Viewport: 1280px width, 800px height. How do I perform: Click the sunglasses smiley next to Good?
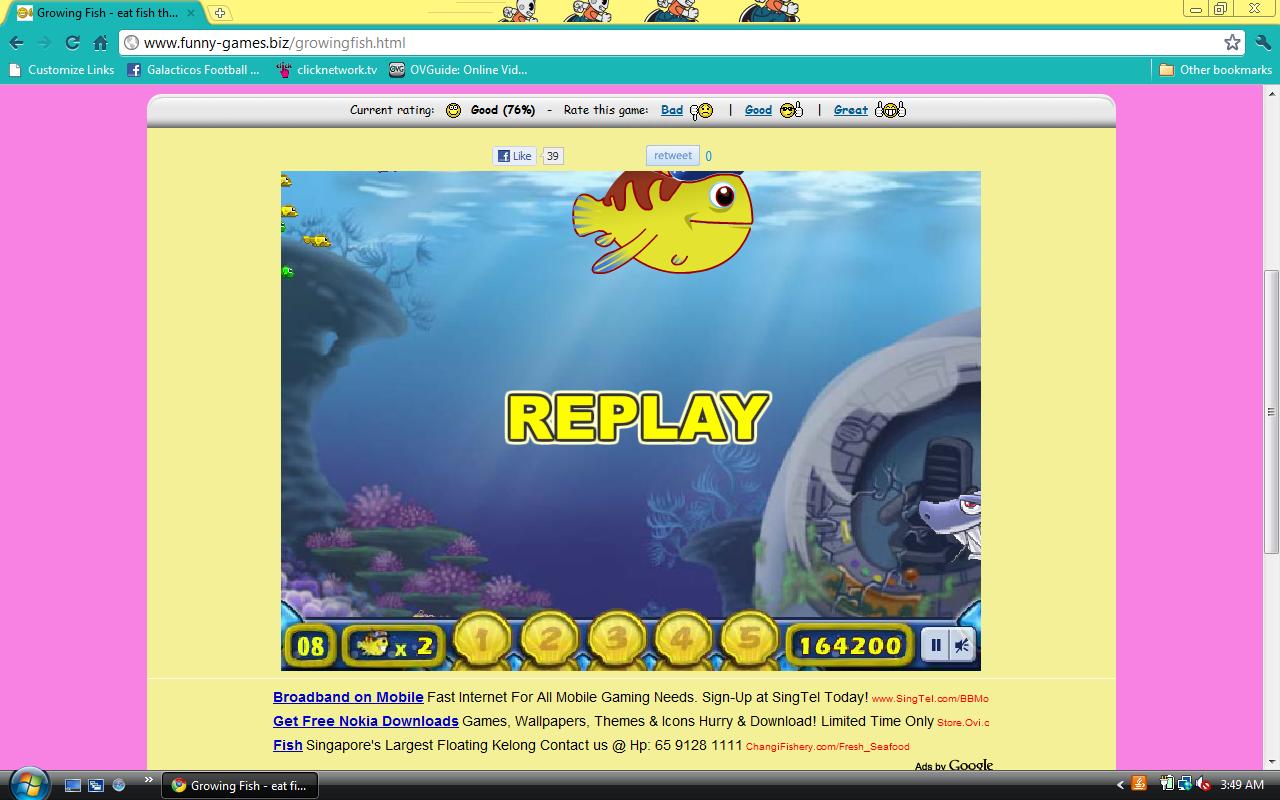(791, 110)
